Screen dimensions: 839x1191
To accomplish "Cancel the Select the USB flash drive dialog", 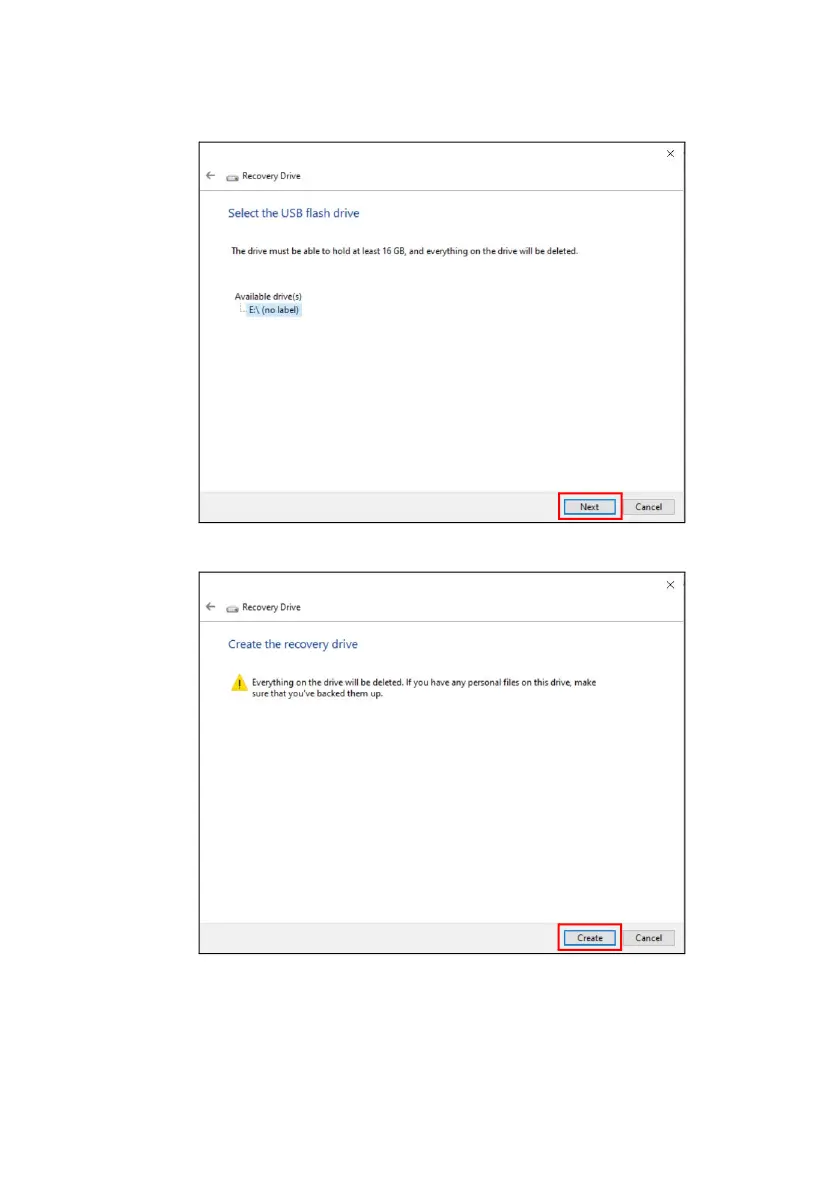I will 648,507.
